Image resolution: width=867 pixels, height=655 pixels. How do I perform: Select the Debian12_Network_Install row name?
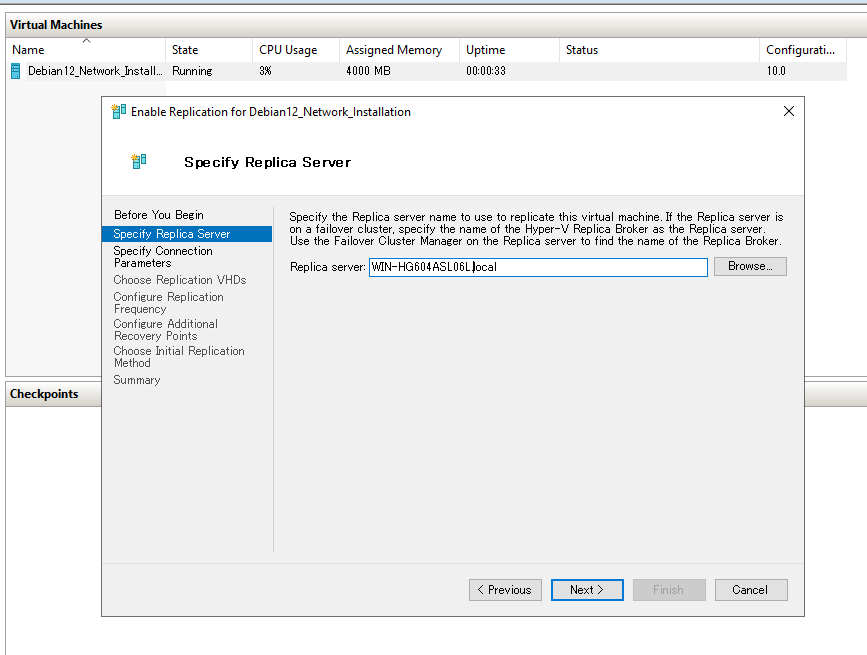point(95,71)
